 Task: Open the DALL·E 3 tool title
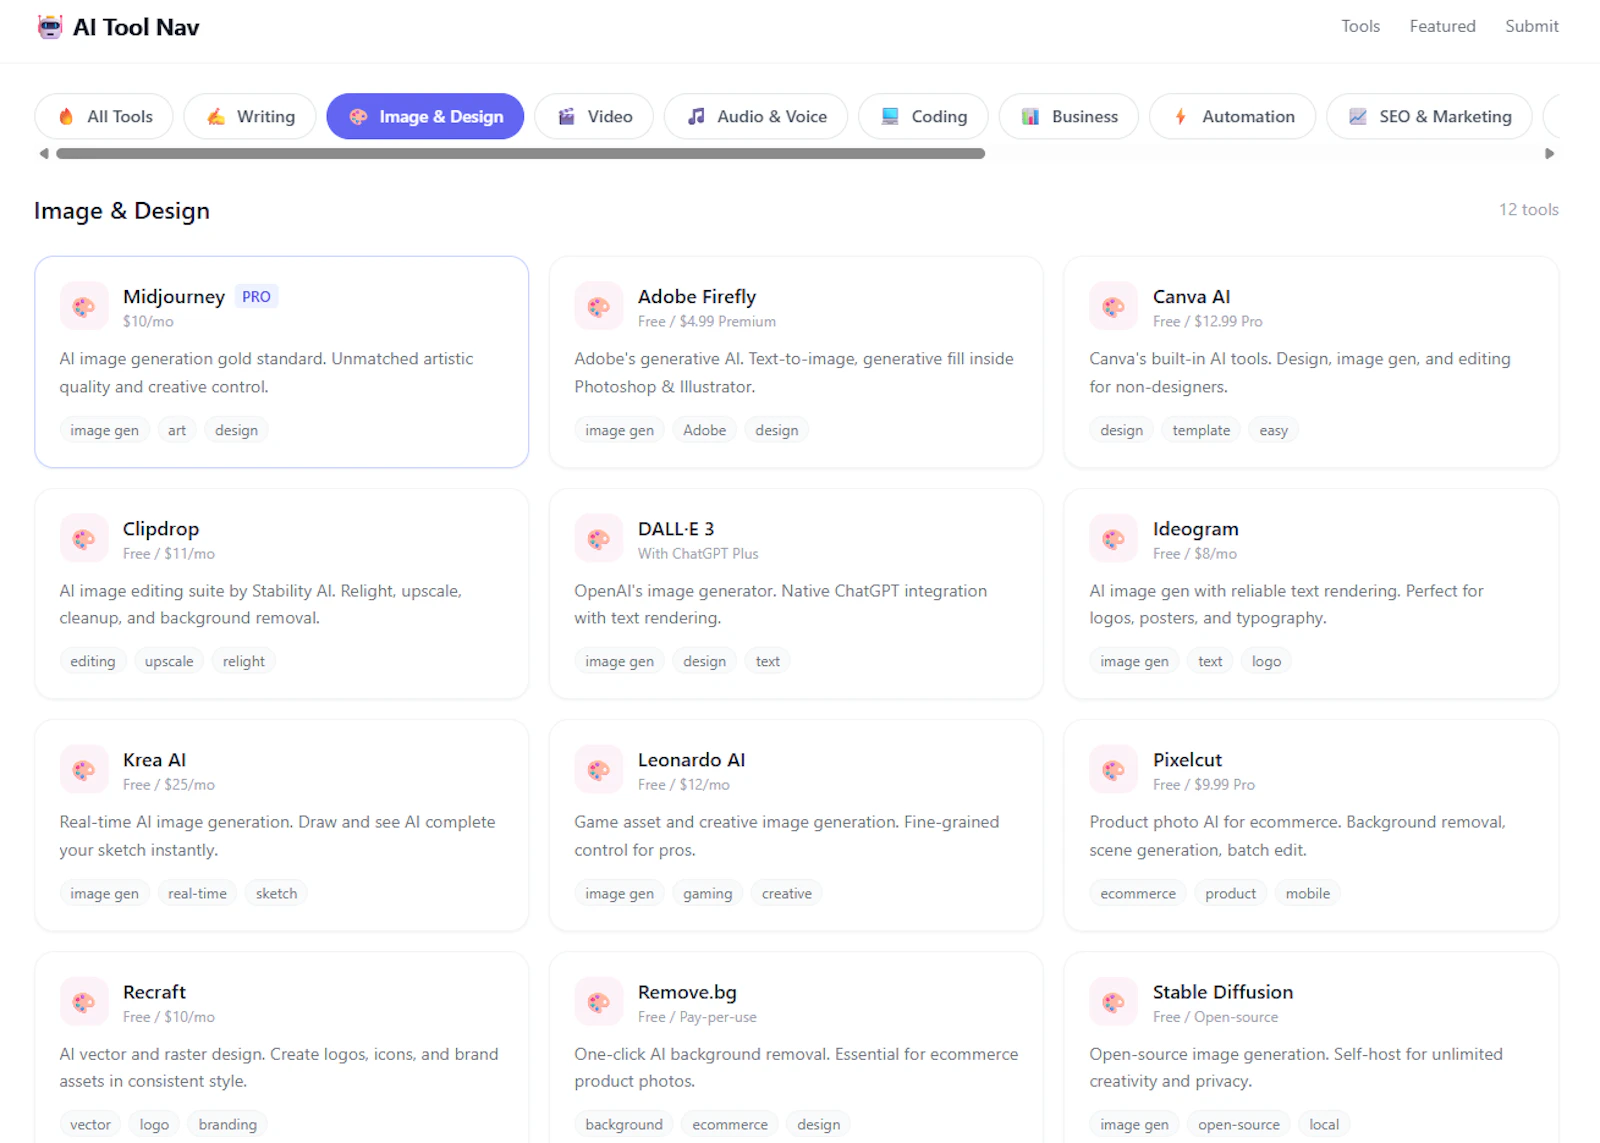[x=676, y=528]
